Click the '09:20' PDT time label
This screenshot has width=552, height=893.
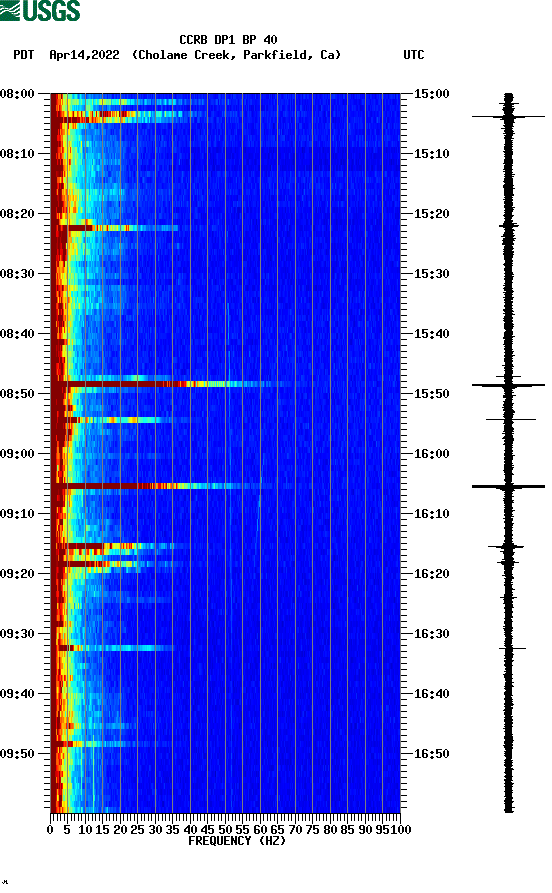tap(17, 574)
